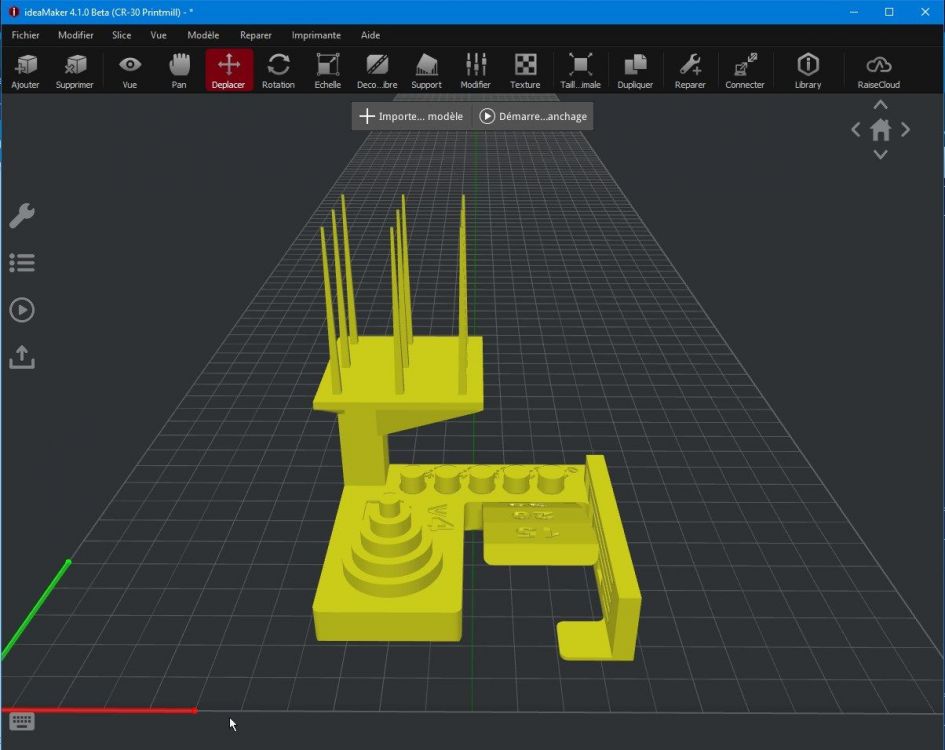This screenshot has height=750, width=945.
Task: Expand the model list panel icon
Action: (x=22, y=263)
